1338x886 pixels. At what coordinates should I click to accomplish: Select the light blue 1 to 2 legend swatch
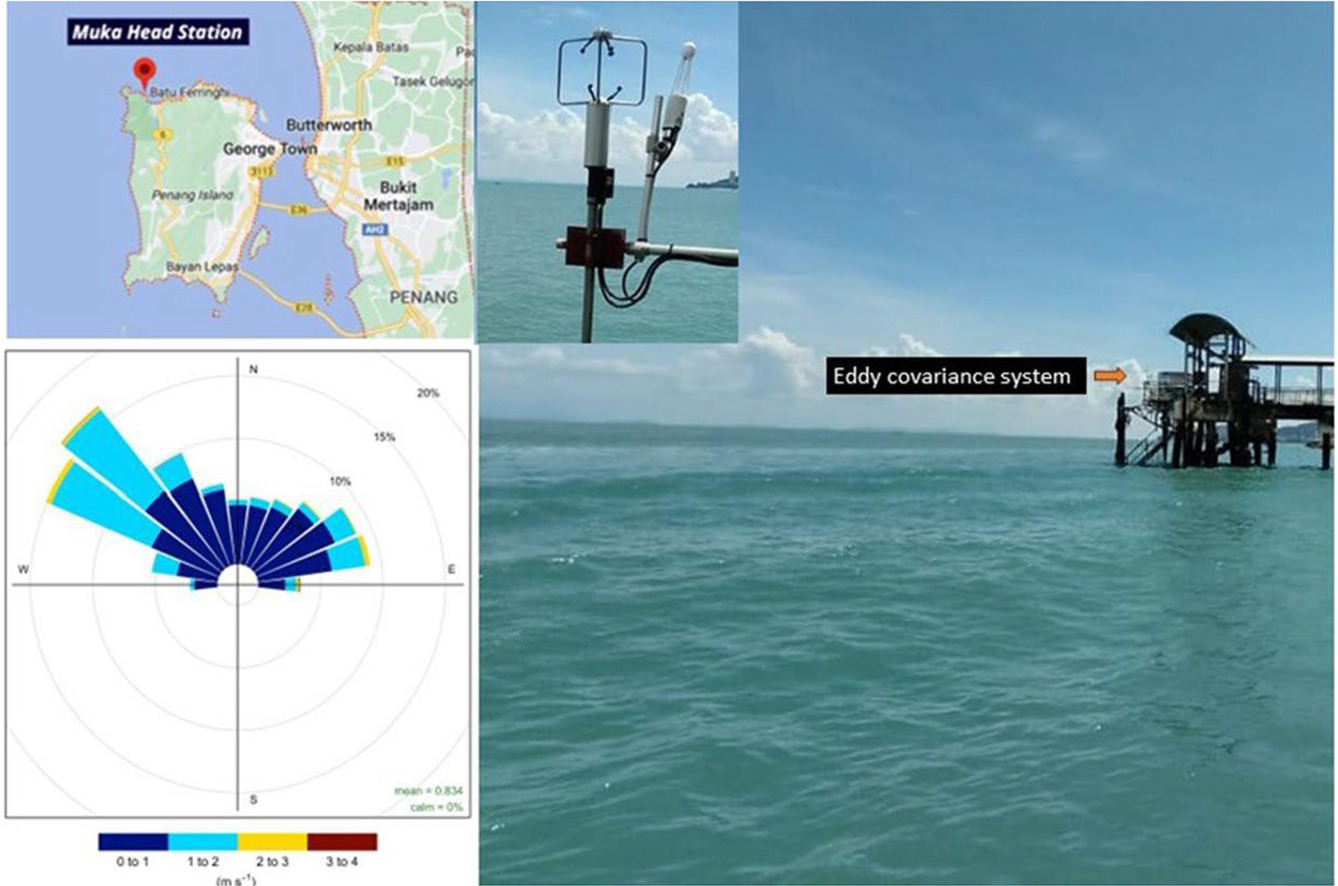[x=202, y=842]
